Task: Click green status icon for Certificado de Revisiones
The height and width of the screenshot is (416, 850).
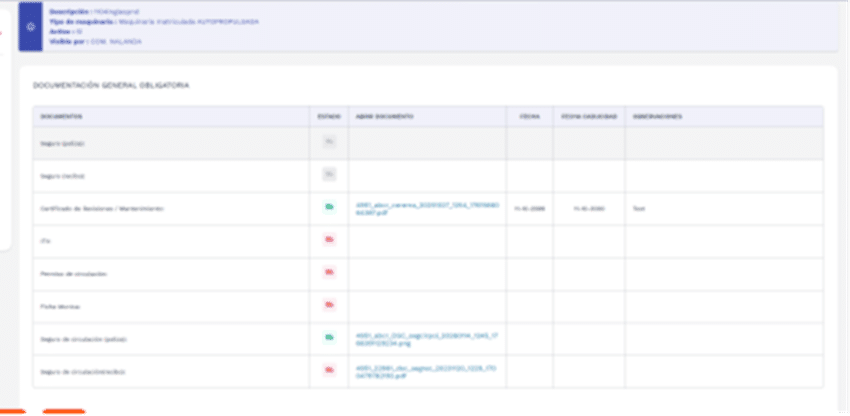Action: point(328,208)
